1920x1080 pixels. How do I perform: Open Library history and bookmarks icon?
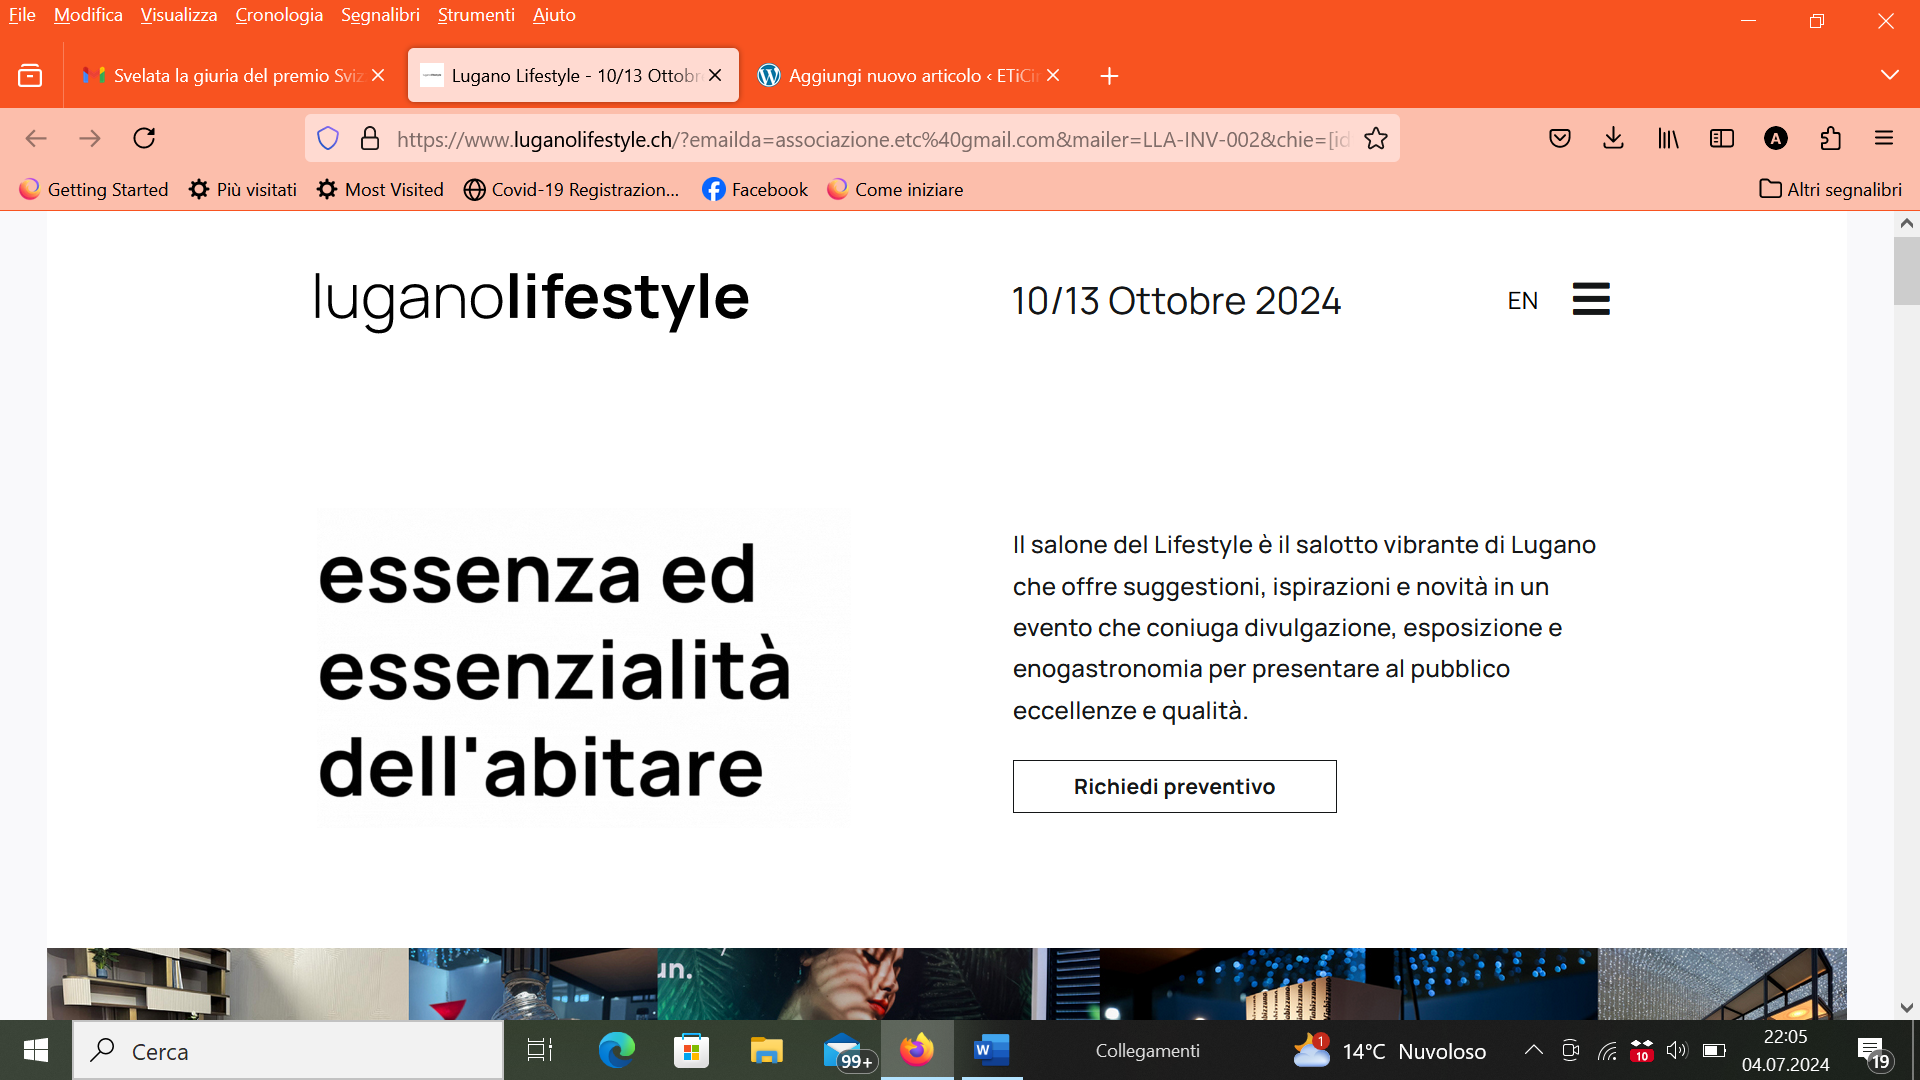tap(1668, 139)
